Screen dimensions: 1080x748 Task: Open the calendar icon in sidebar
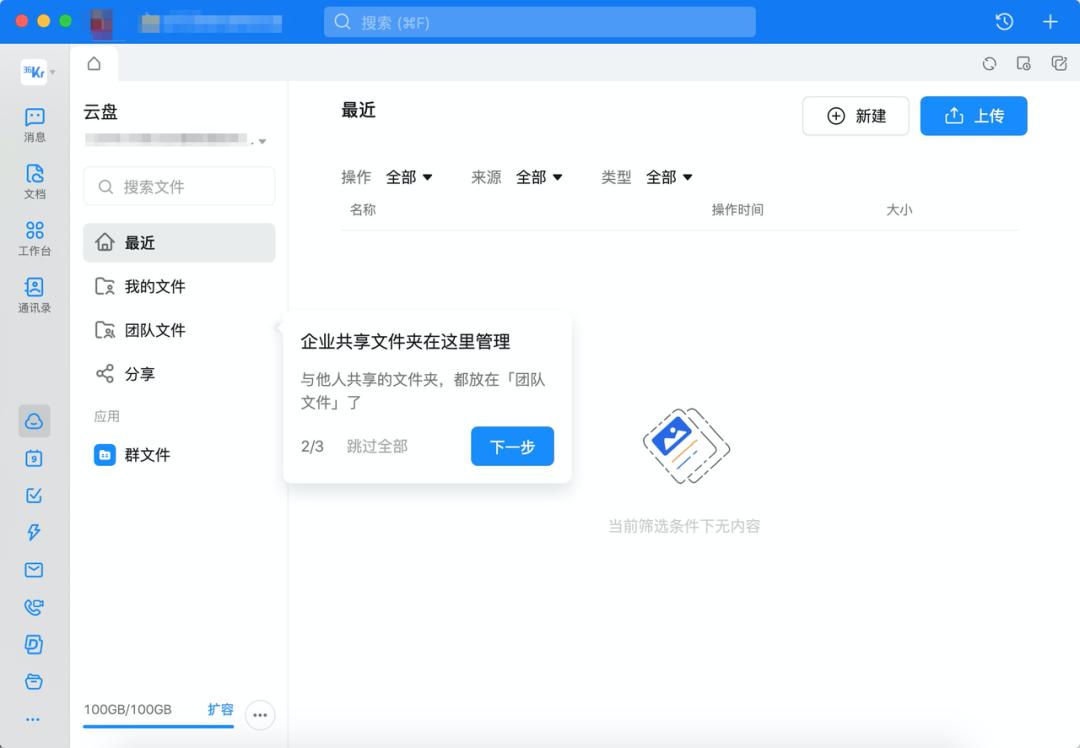click(34, 458)
